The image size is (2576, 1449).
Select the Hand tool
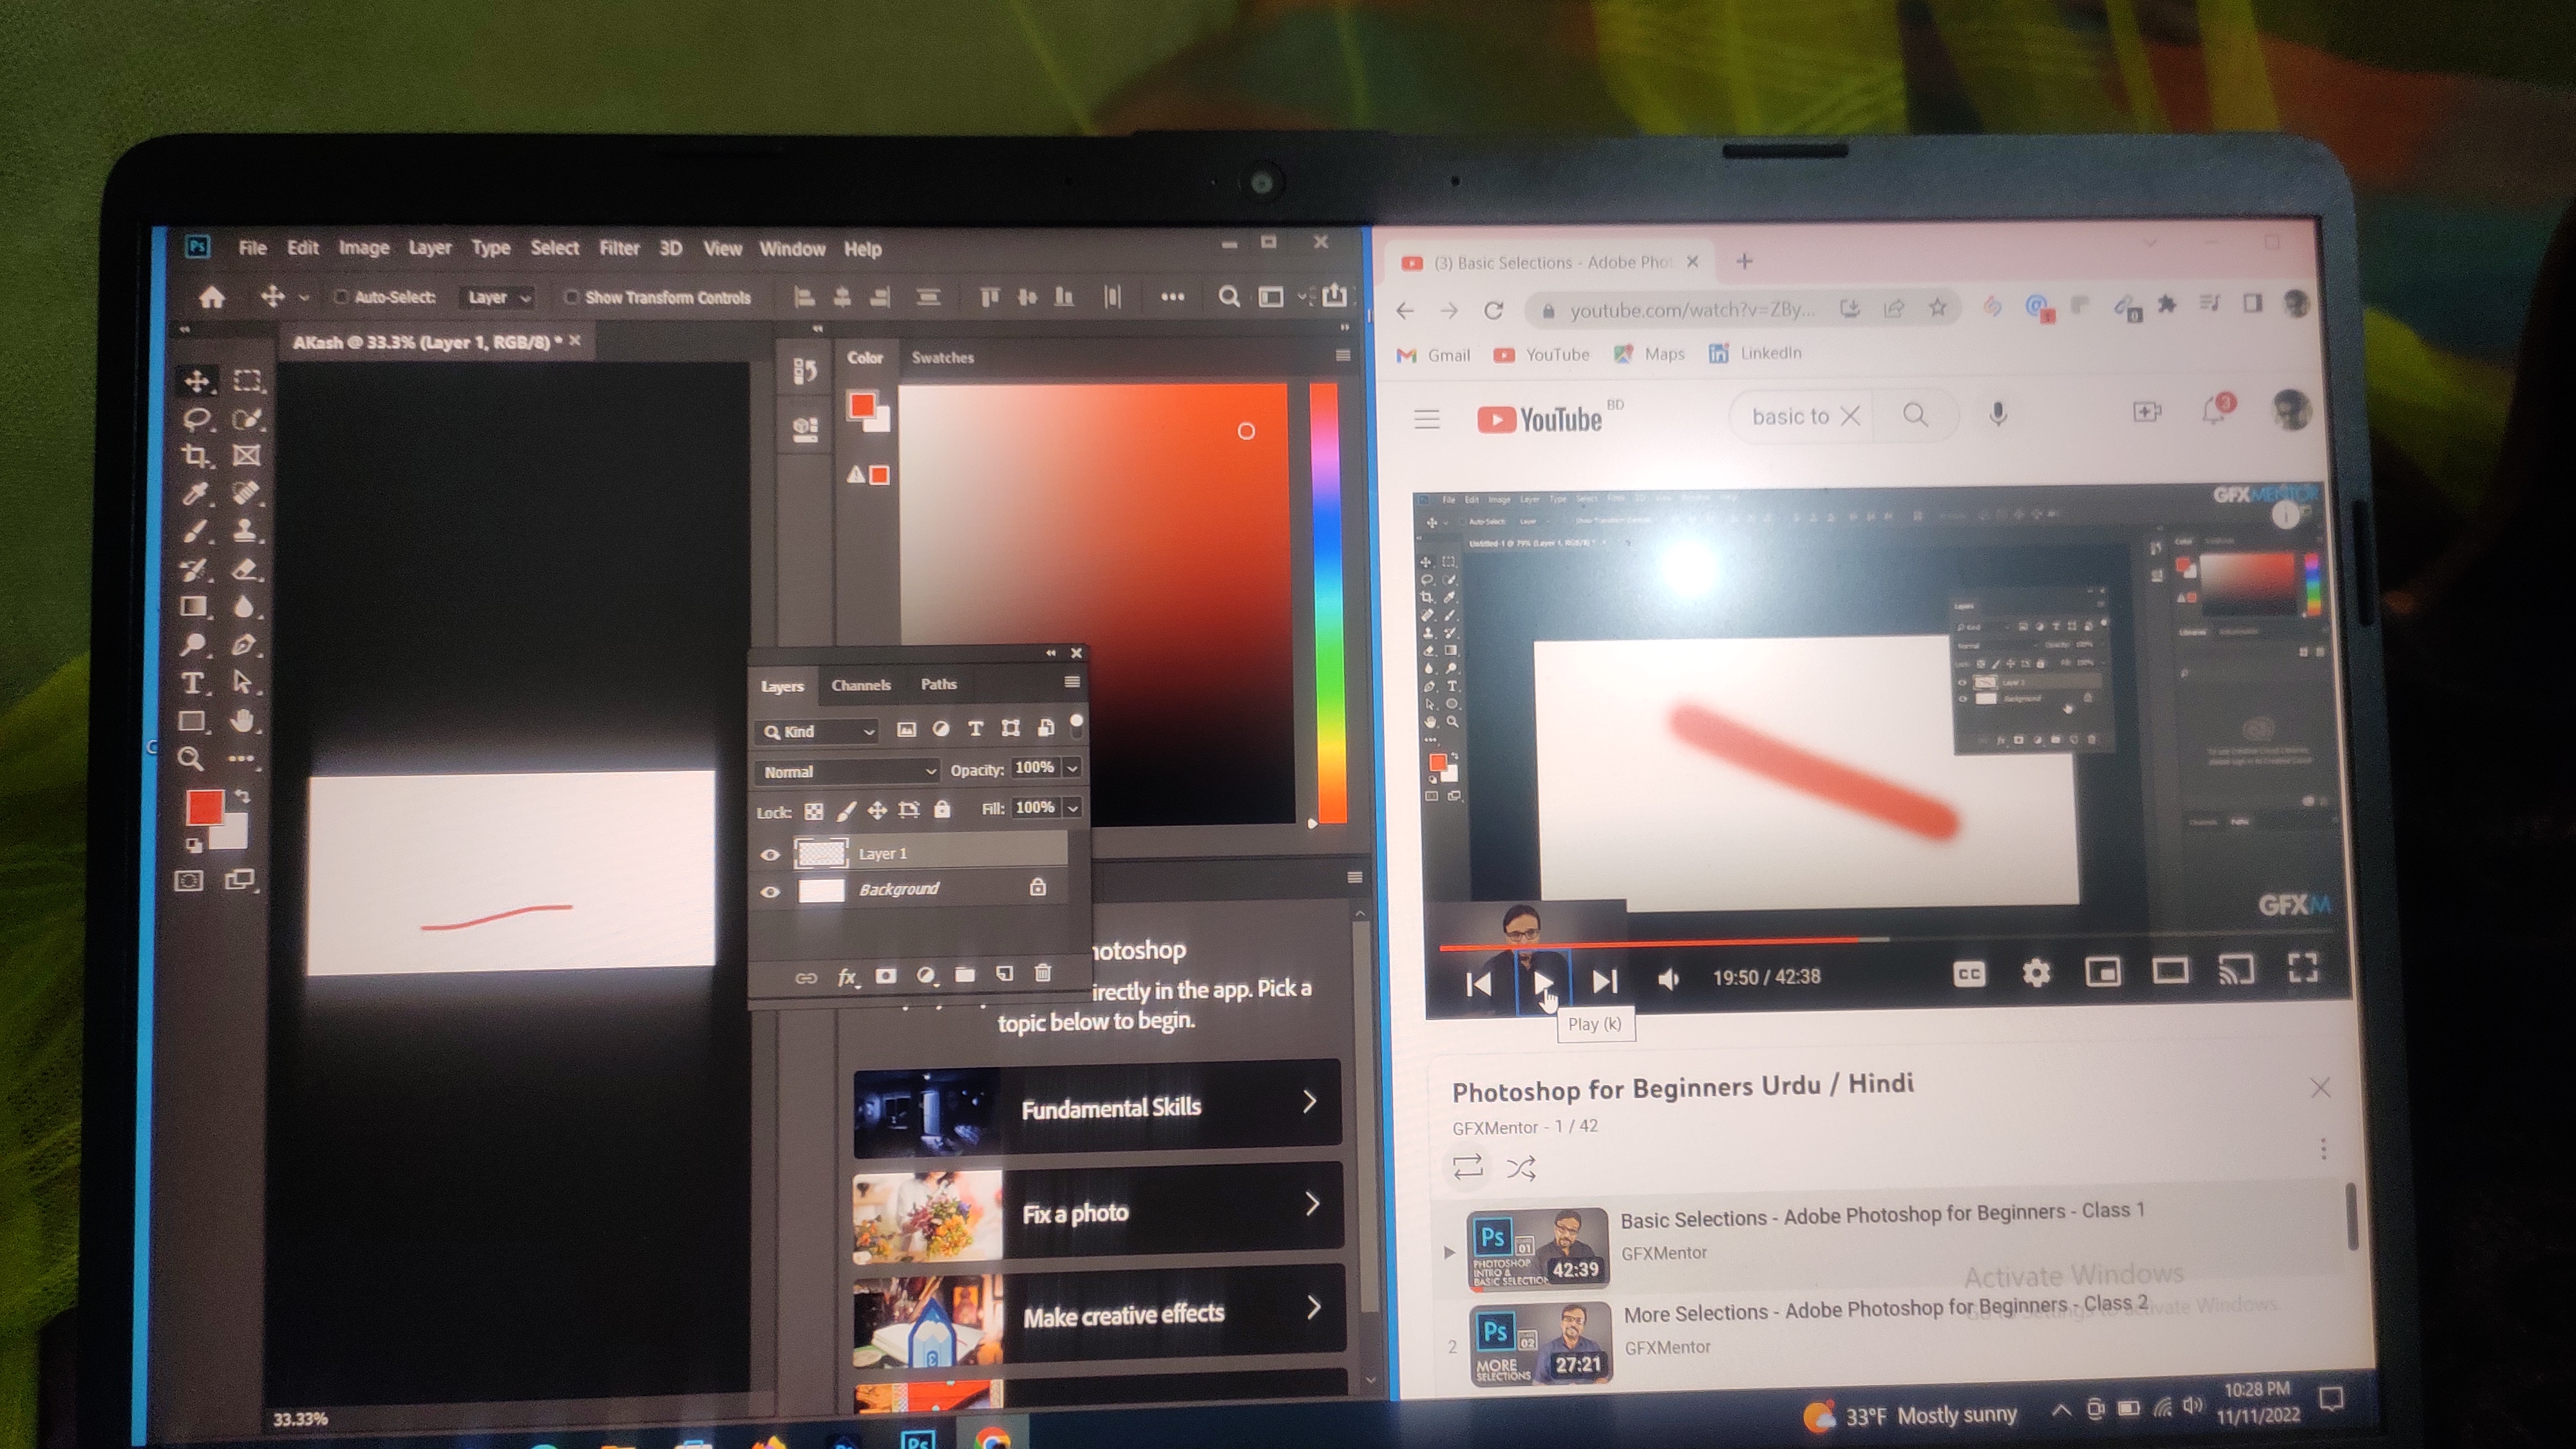pos(242,721)
